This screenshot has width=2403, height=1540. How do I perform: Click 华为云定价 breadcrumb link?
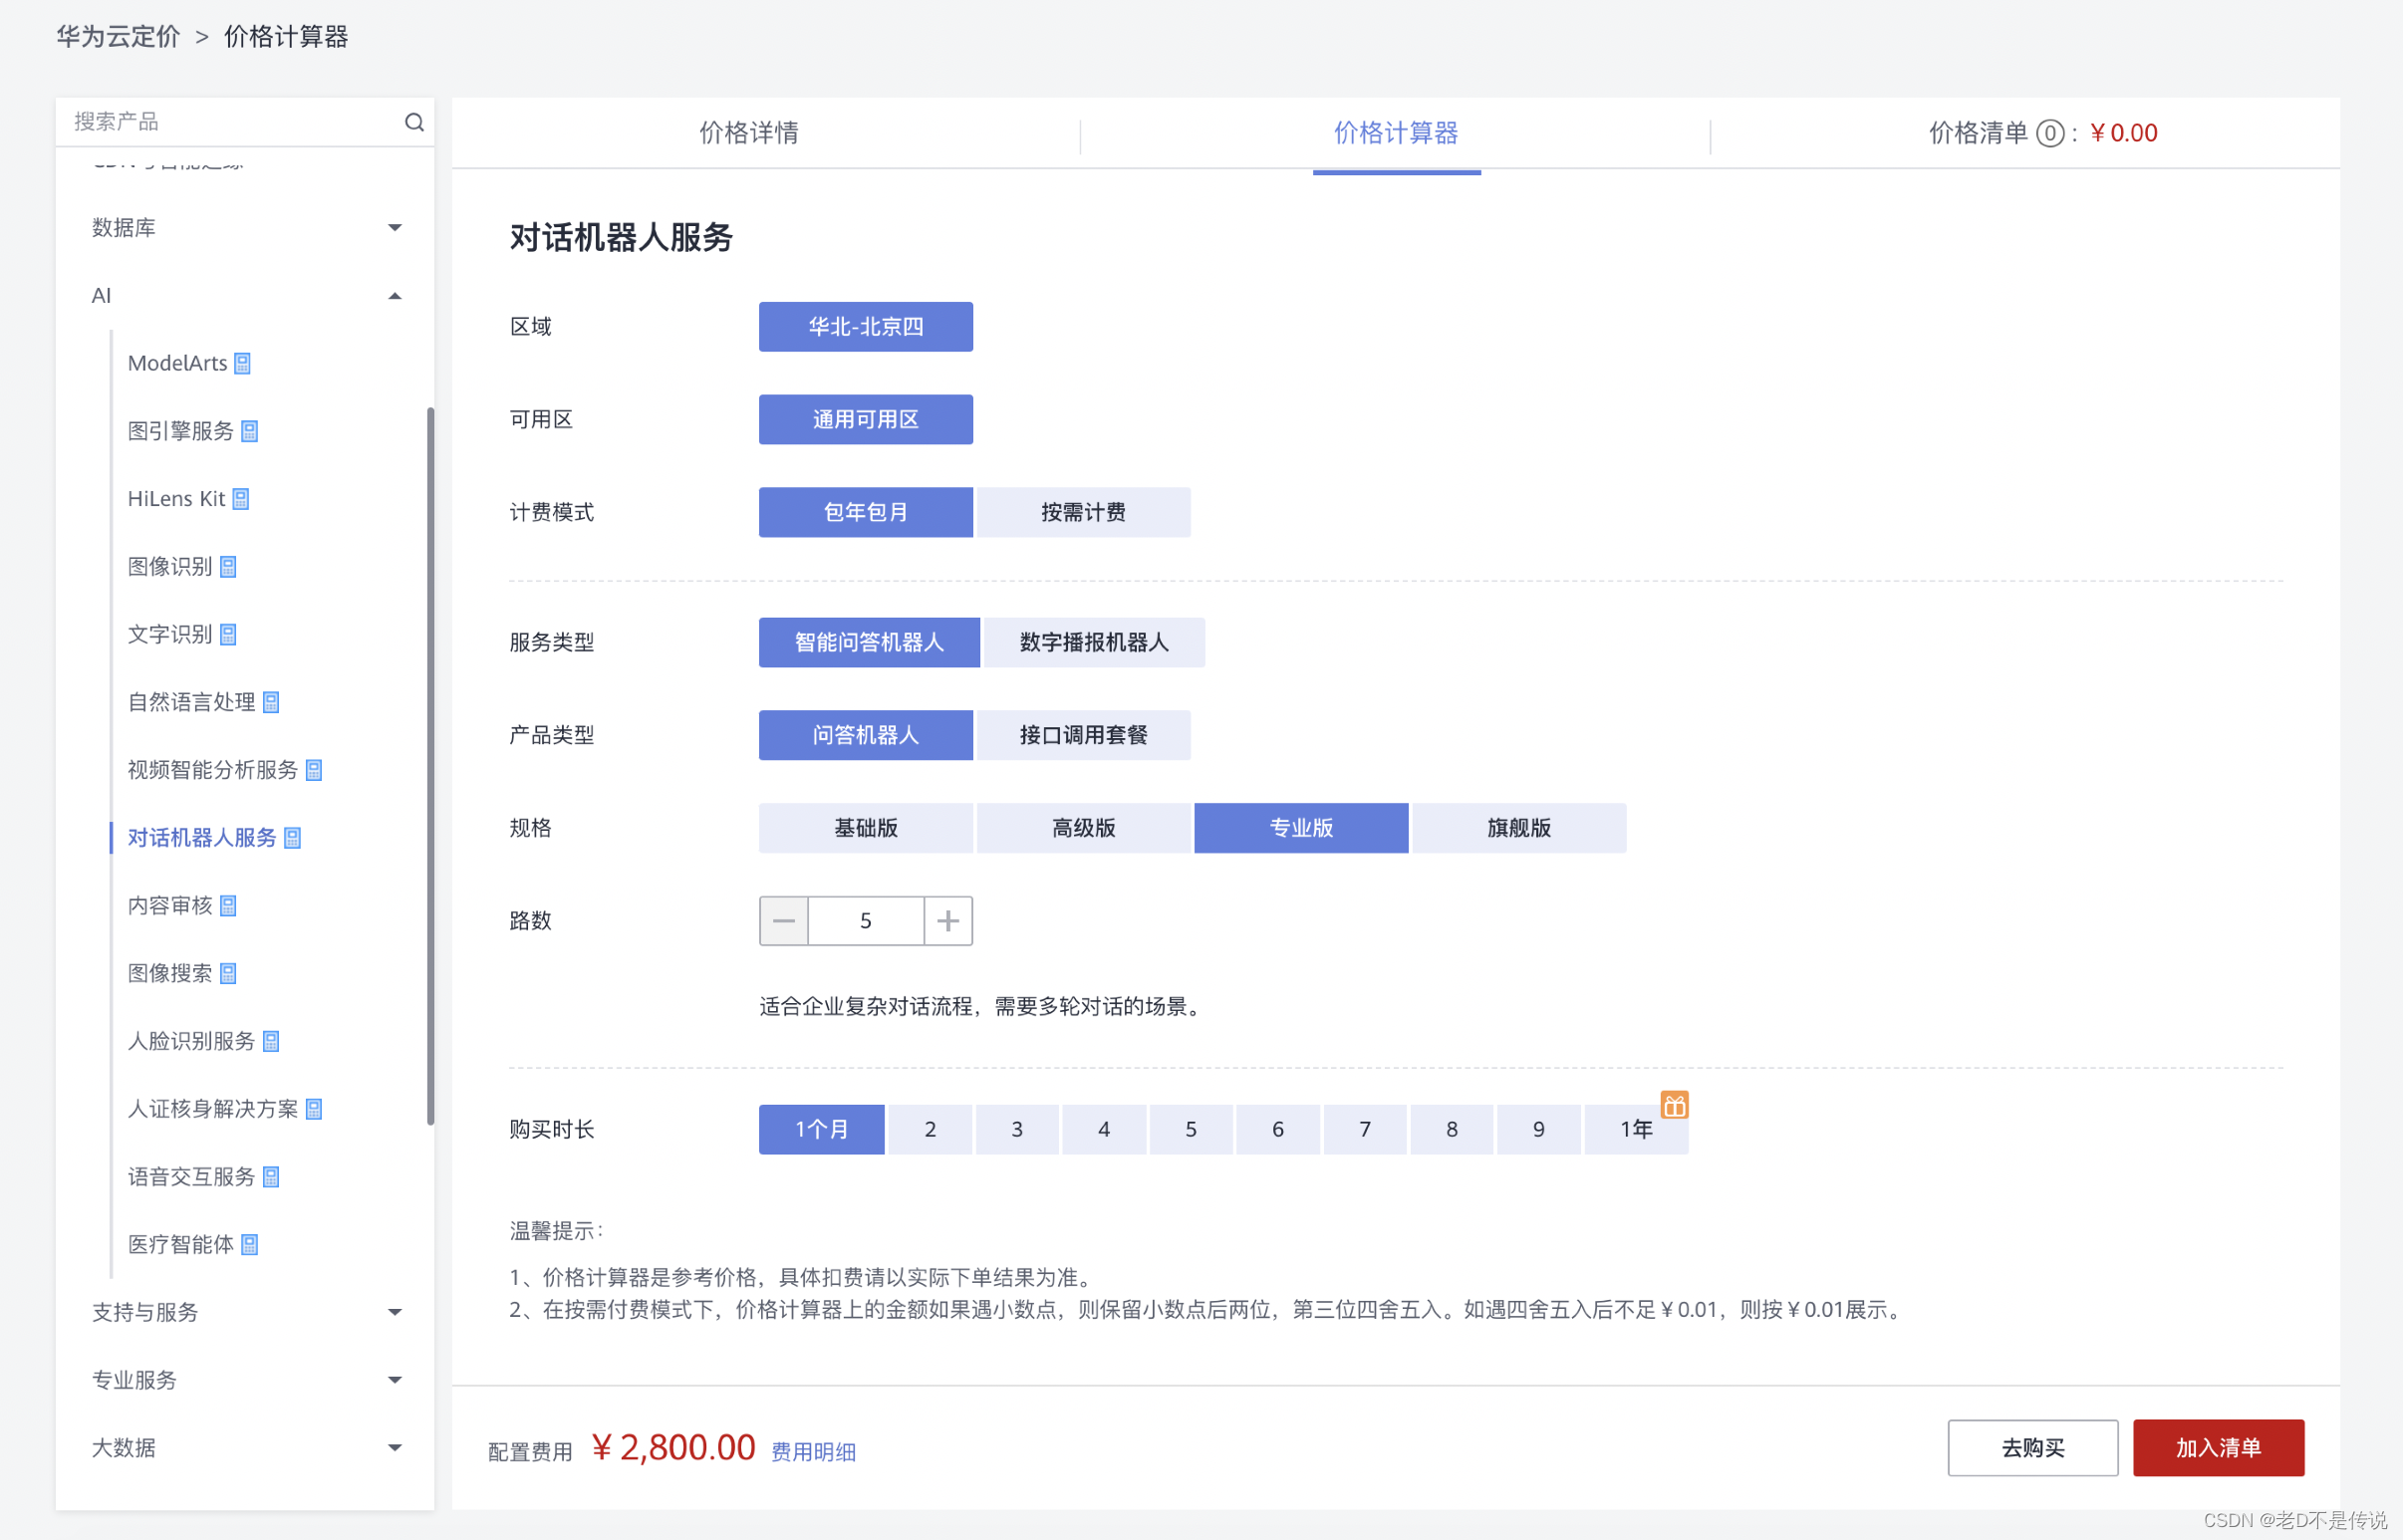pyautogui.click(x=118, y=37)
